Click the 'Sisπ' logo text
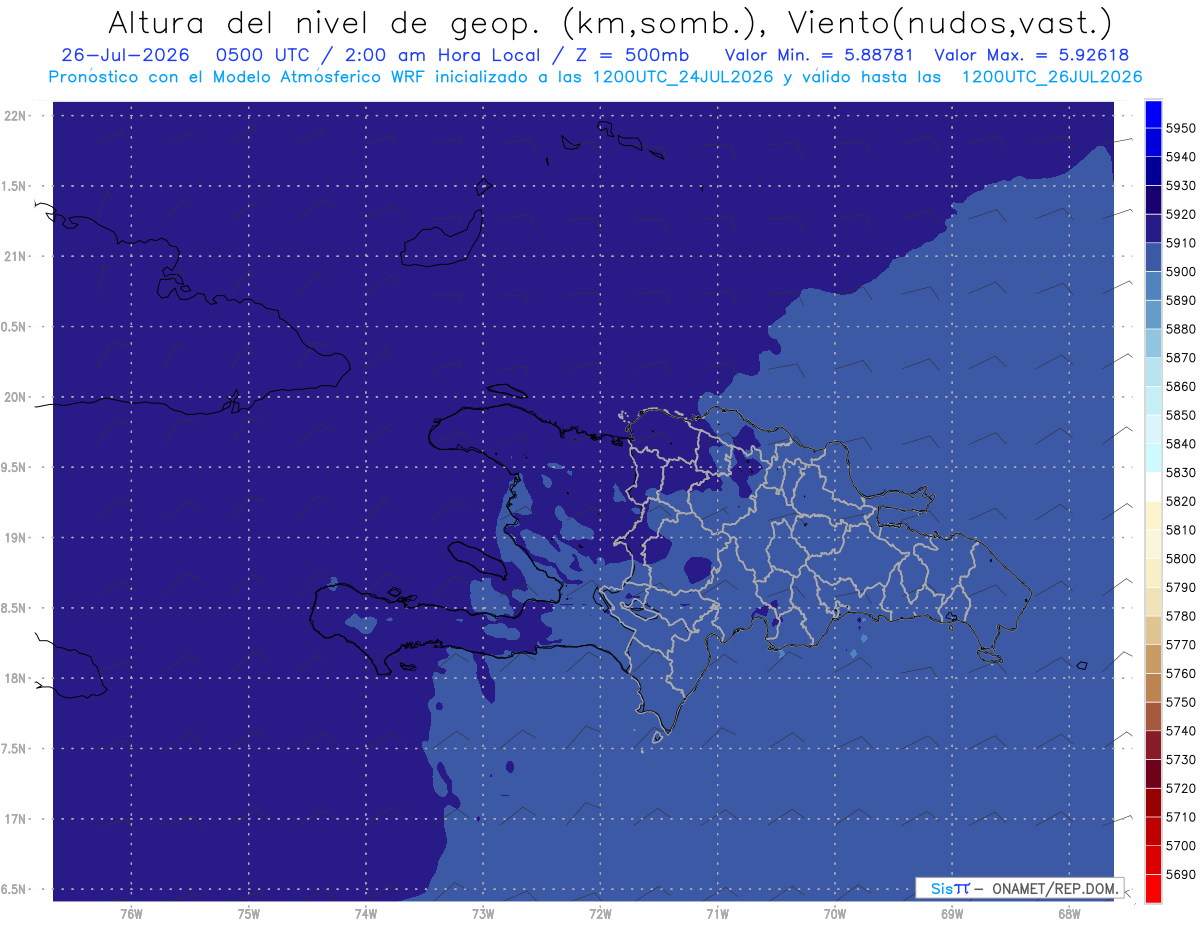This screenshot has width=1200, height=927. (949, 888)
